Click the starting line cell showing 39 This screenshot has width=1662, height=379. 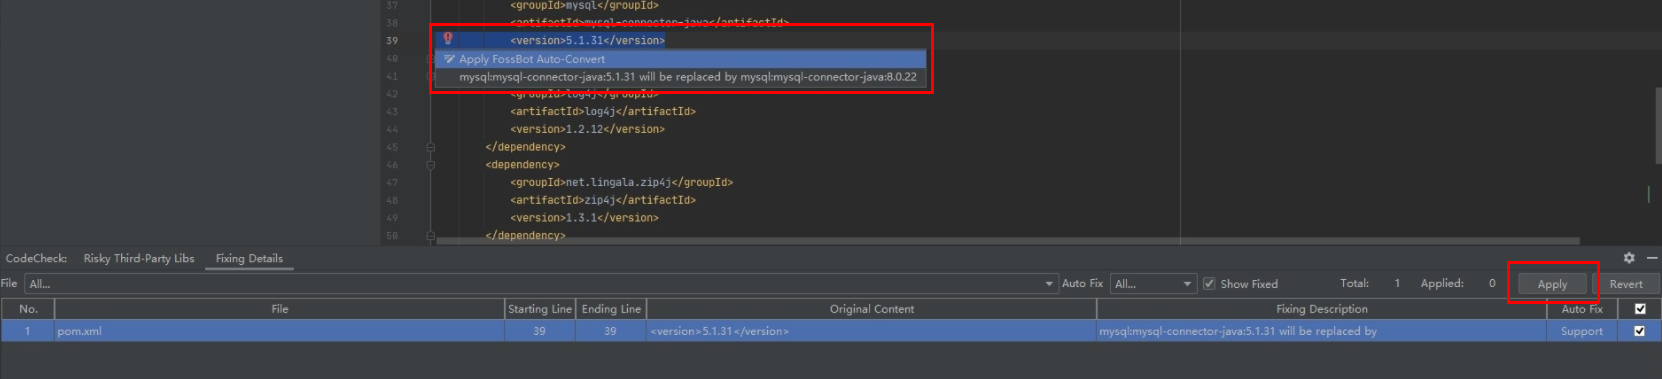(540, 331)
